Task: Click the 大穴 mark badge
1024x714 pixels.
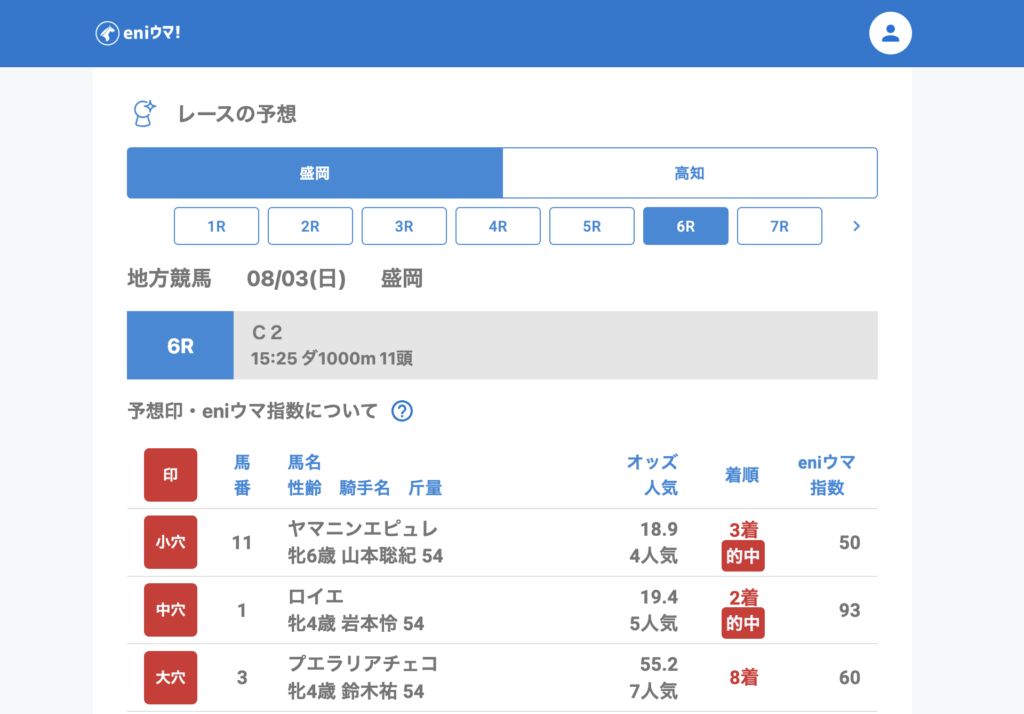Action: click(x=171, y=677)
